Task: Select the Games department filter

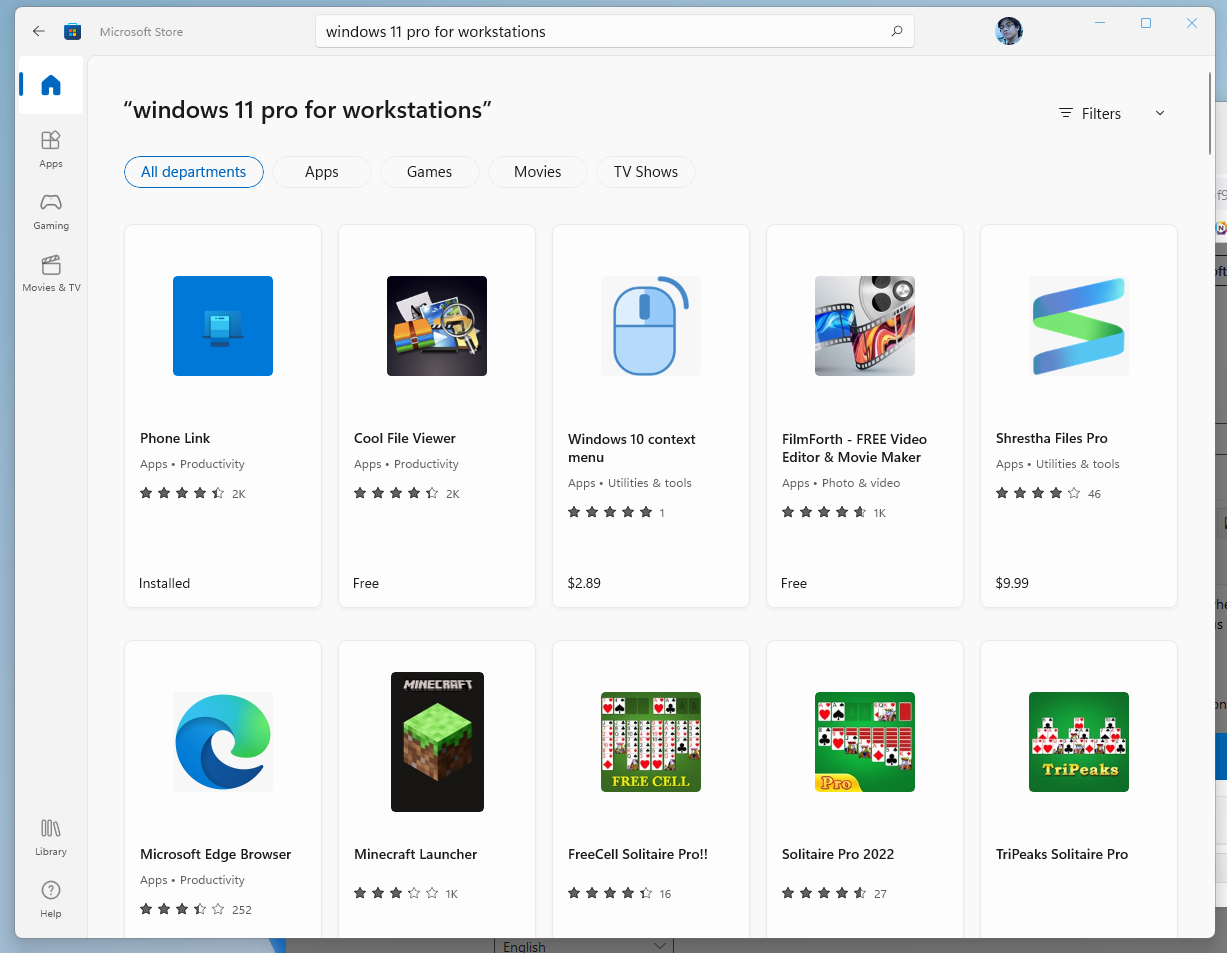Action: coord(430,172)
